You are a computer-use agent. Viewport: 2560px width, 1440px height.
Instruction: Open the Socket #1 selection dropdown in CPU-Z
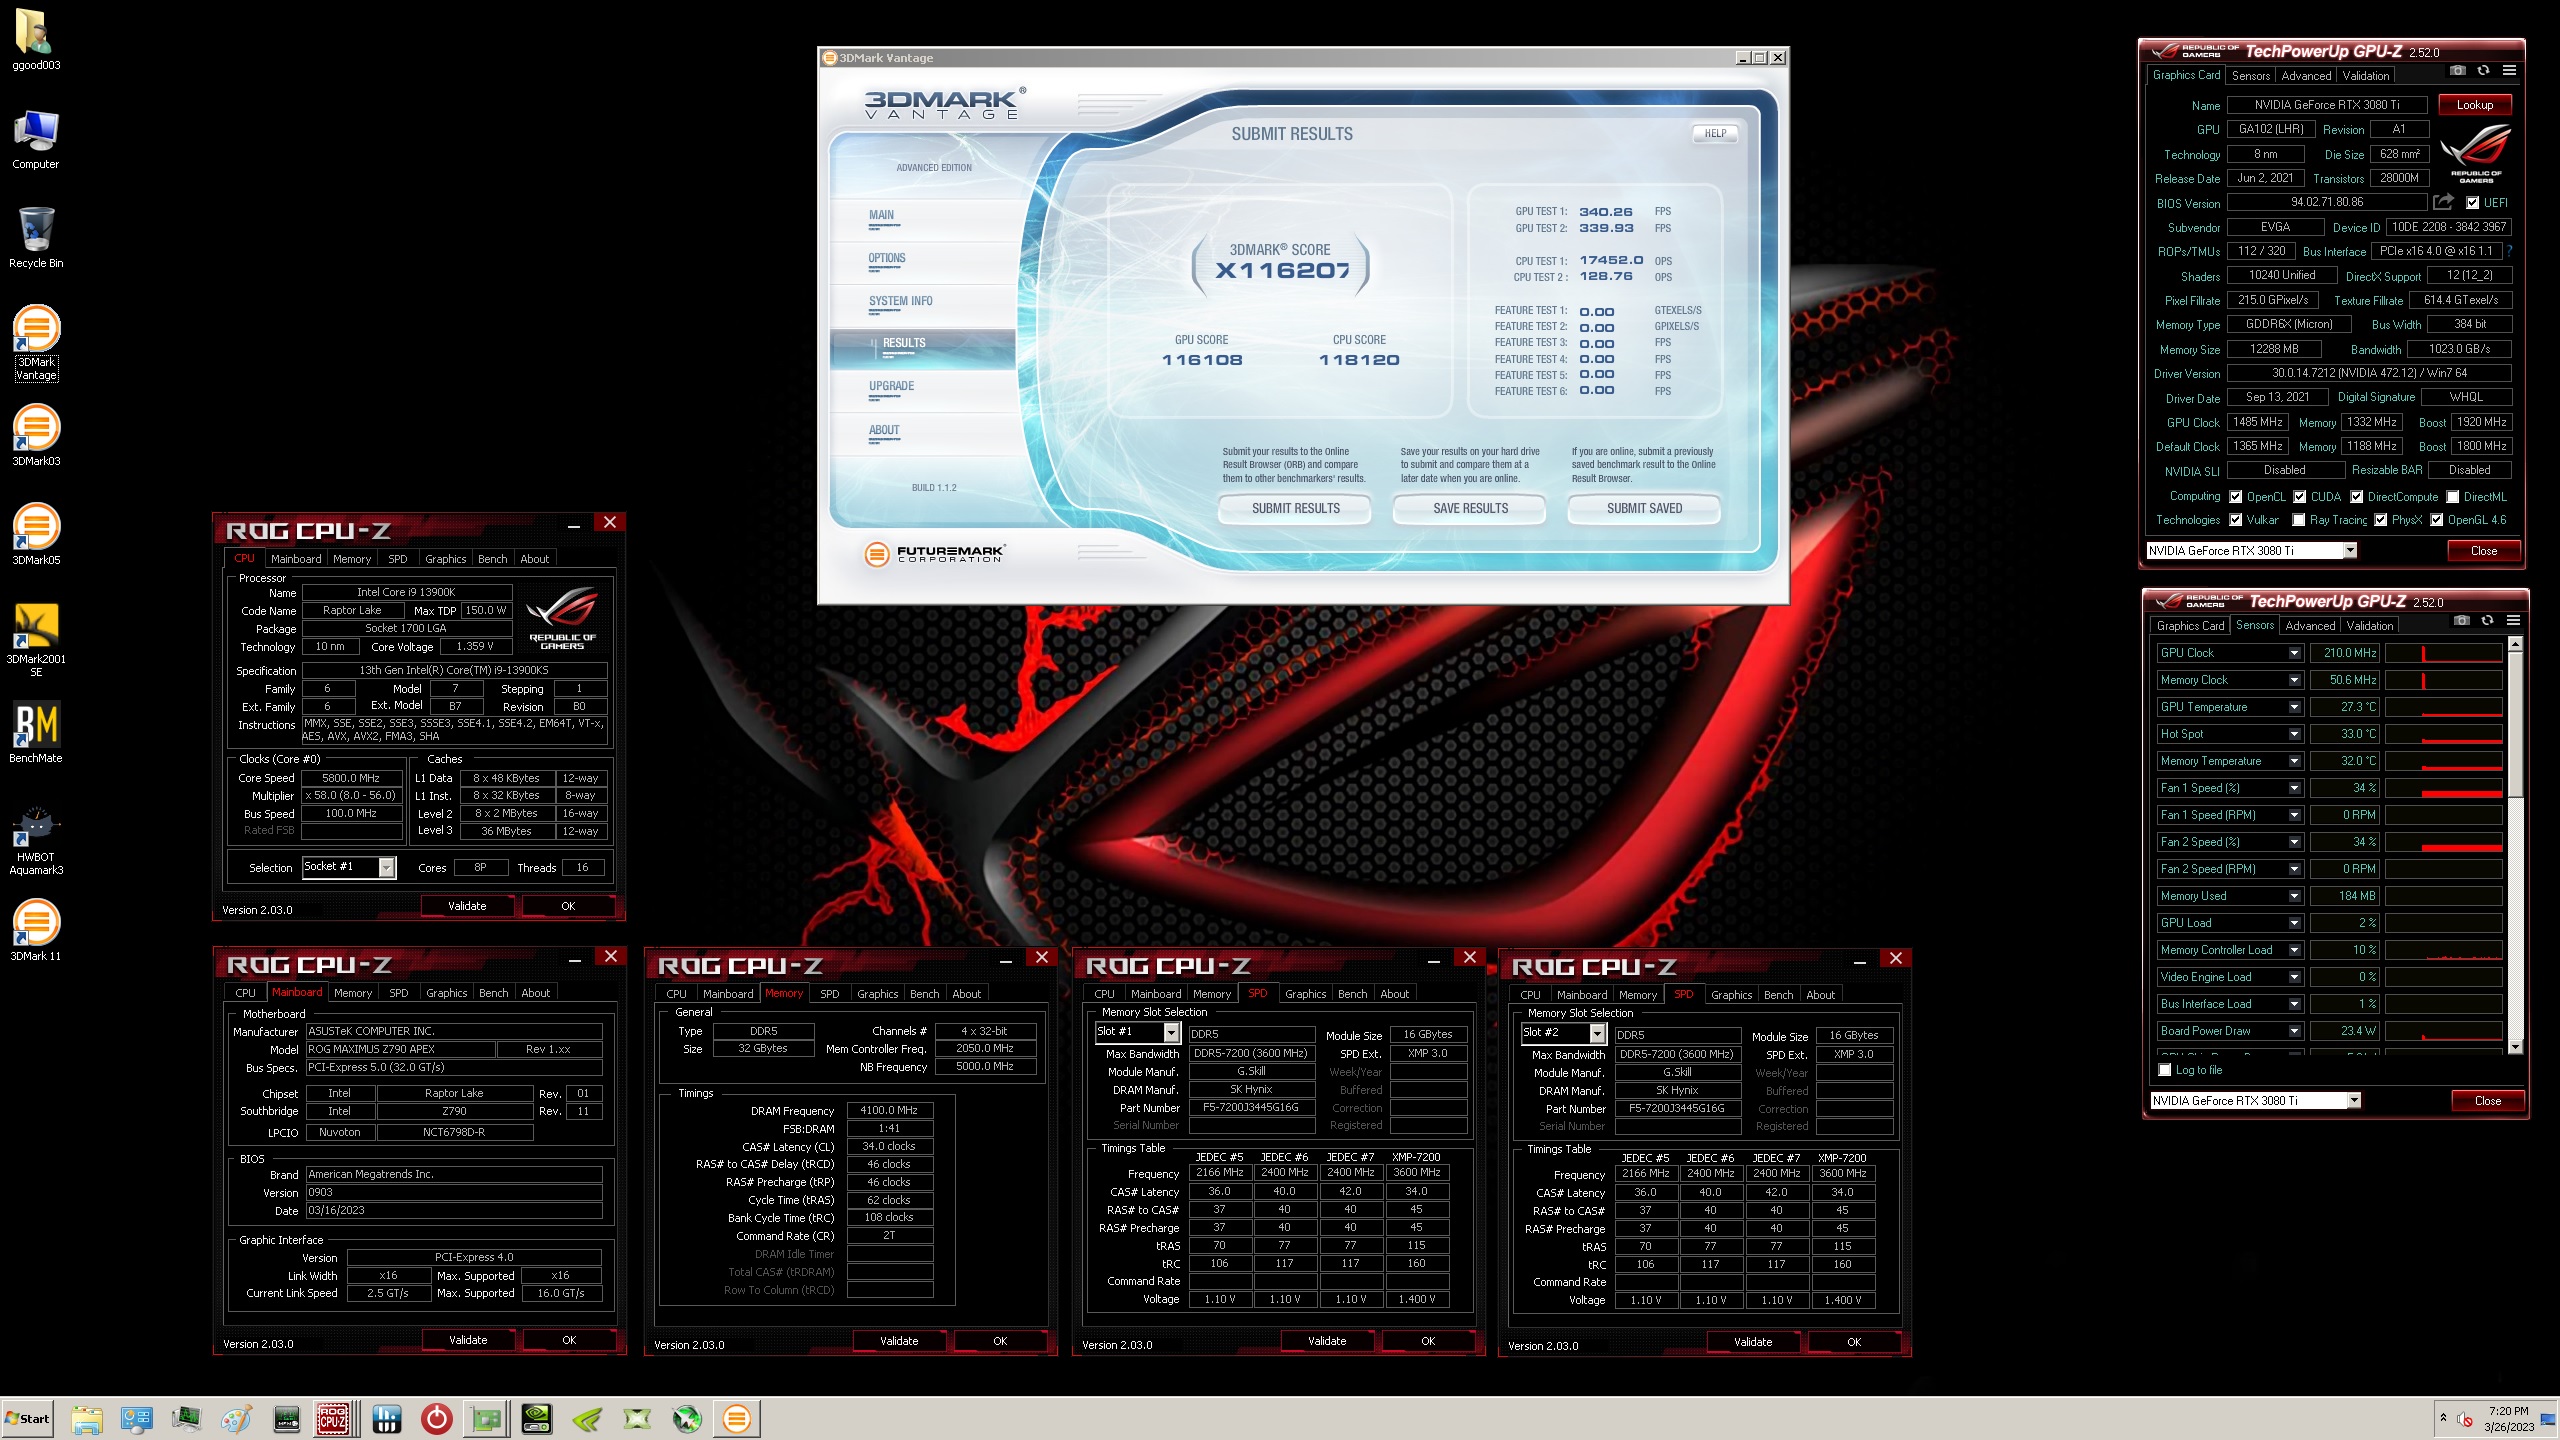click(x=387, y=867)
